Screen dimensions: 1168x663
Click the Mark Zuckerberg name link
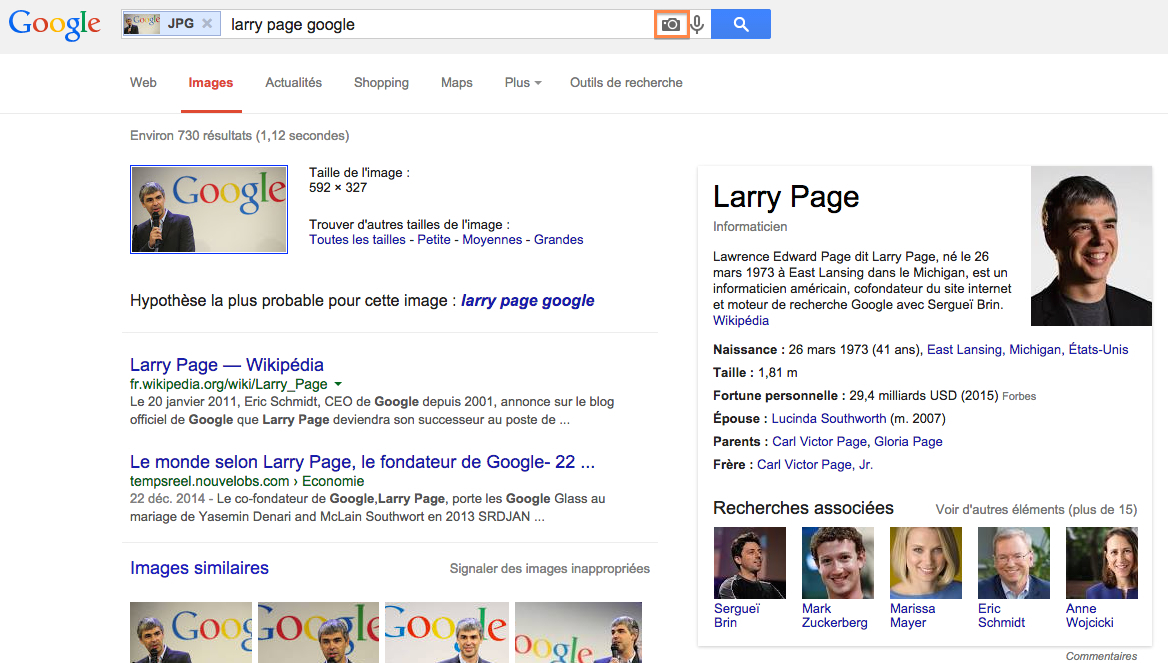[834, 615]
